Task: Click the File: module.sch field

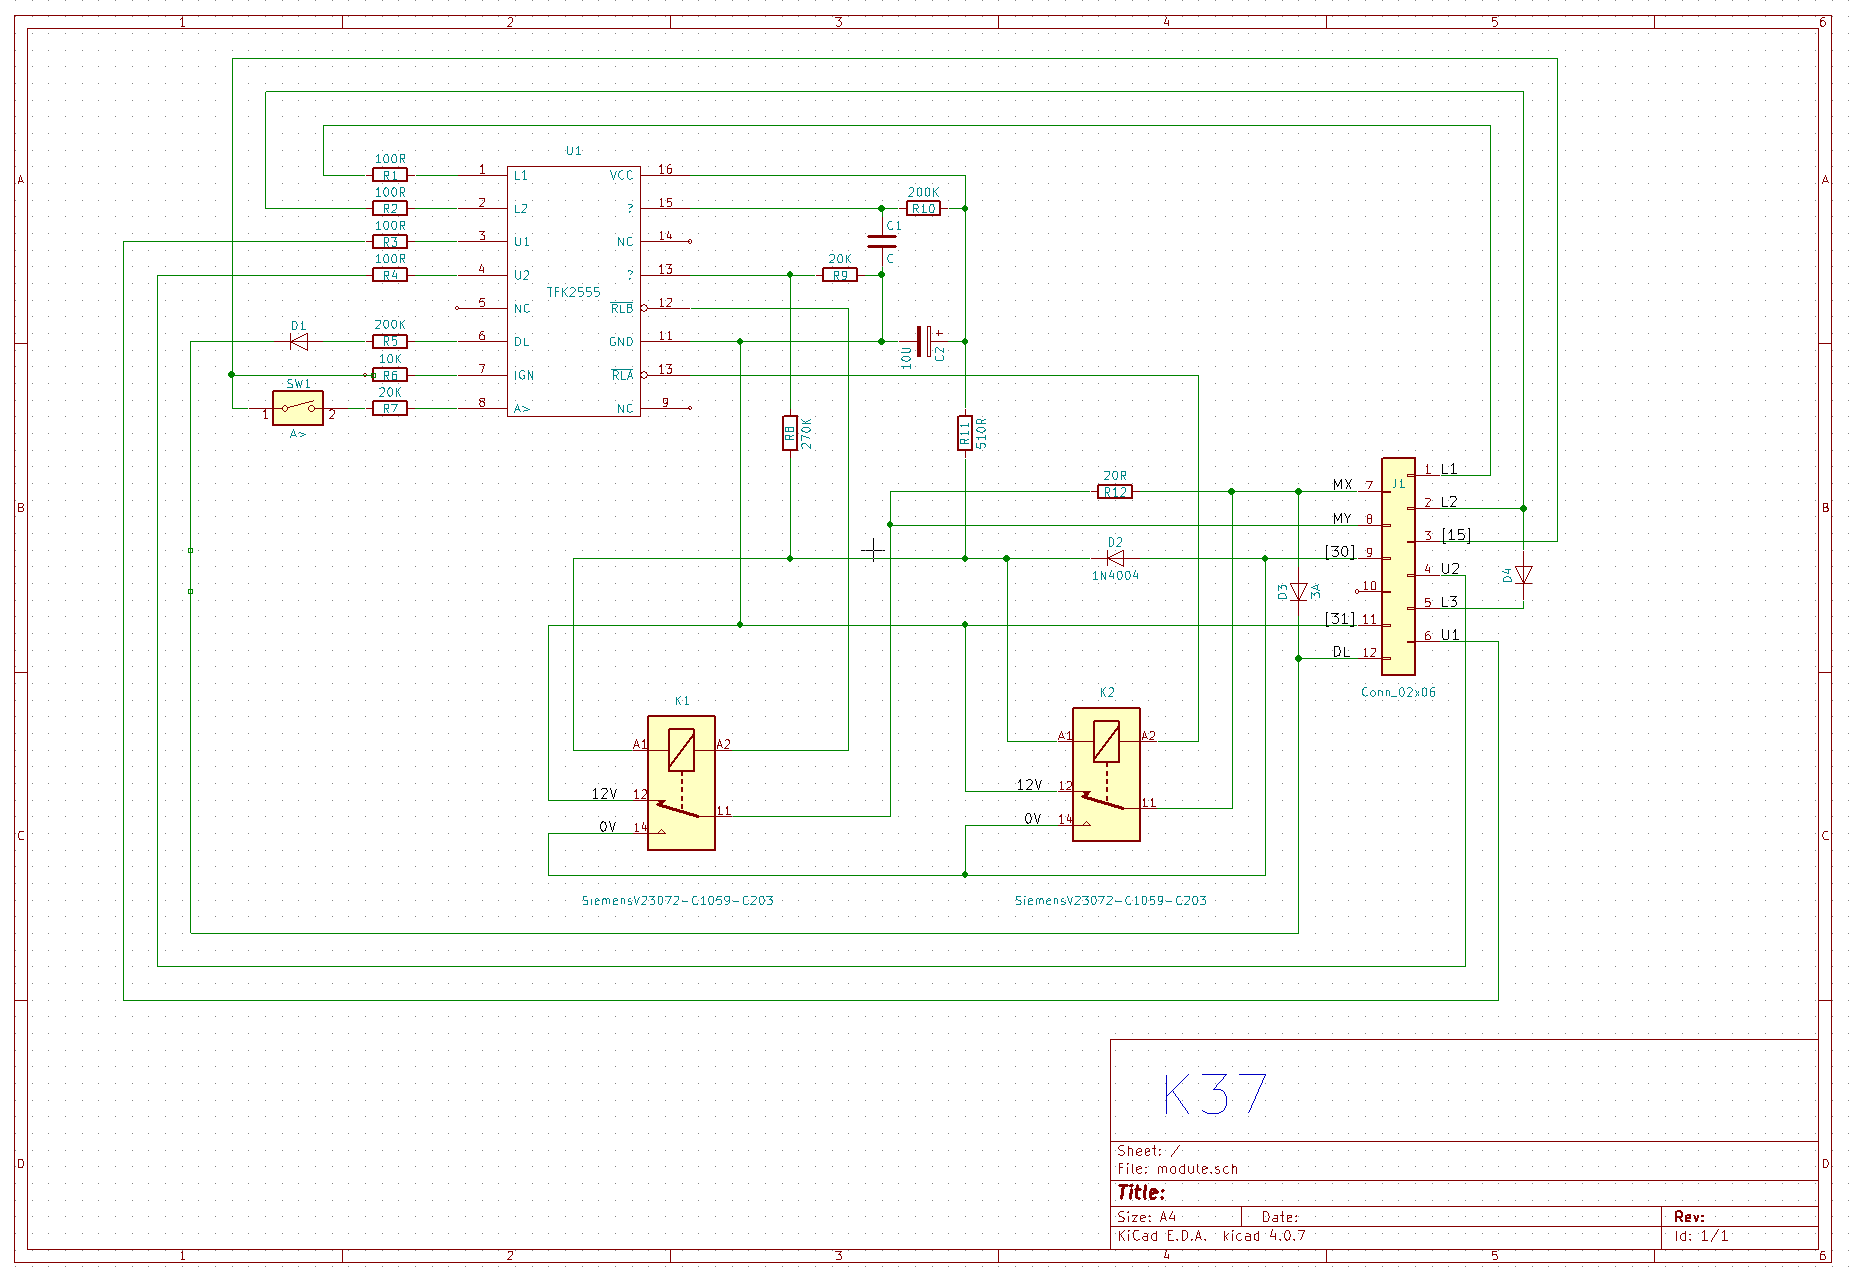Action: click(1177, 1168)
